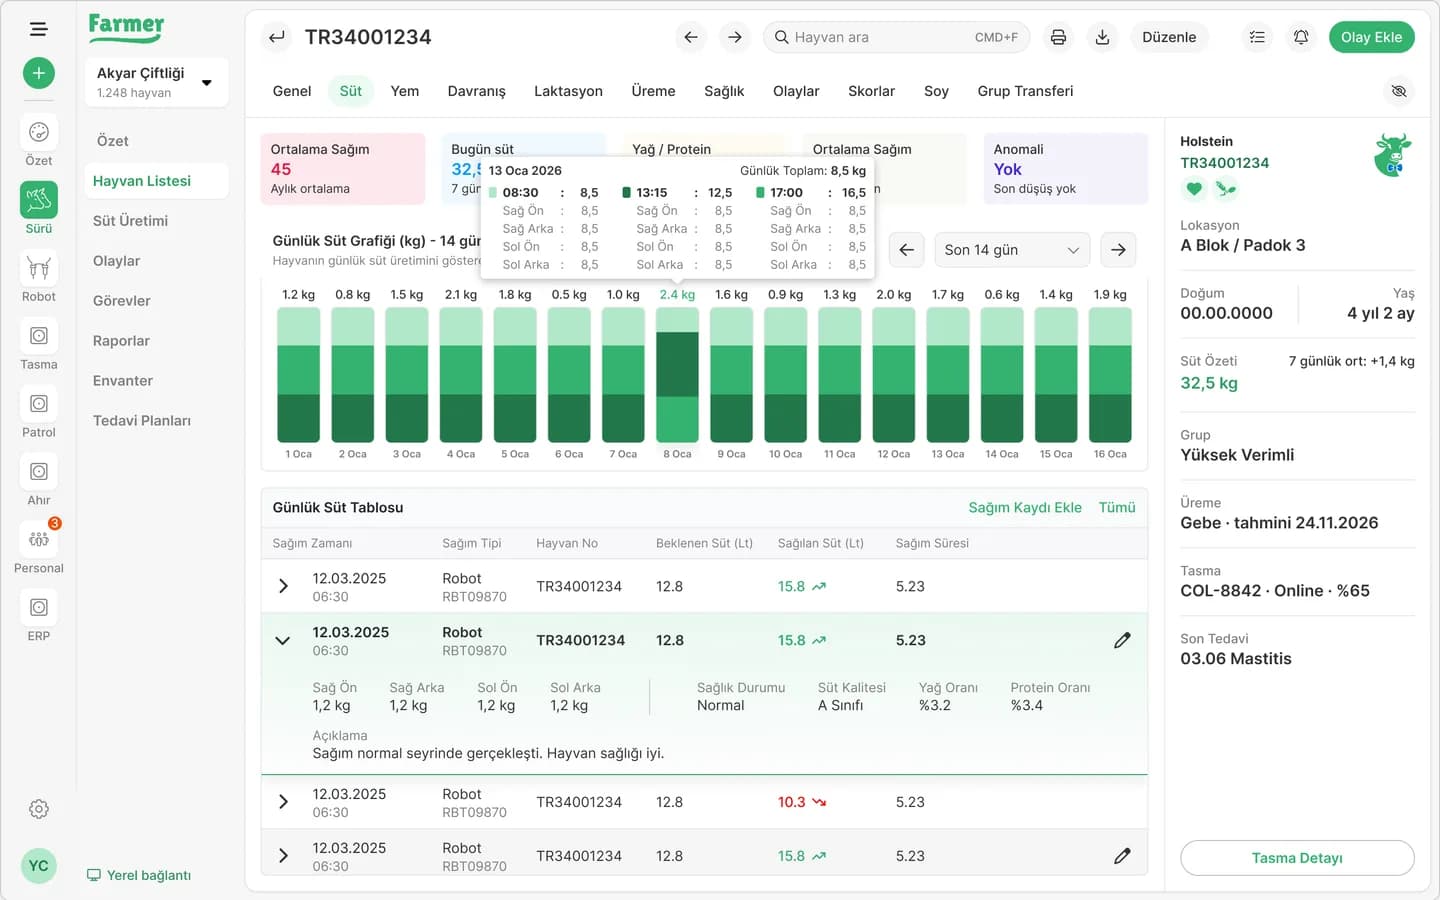Toggle the heart icon under Holstein
The width and height of the screenshot is (1440, 900).
point(1194,188)
